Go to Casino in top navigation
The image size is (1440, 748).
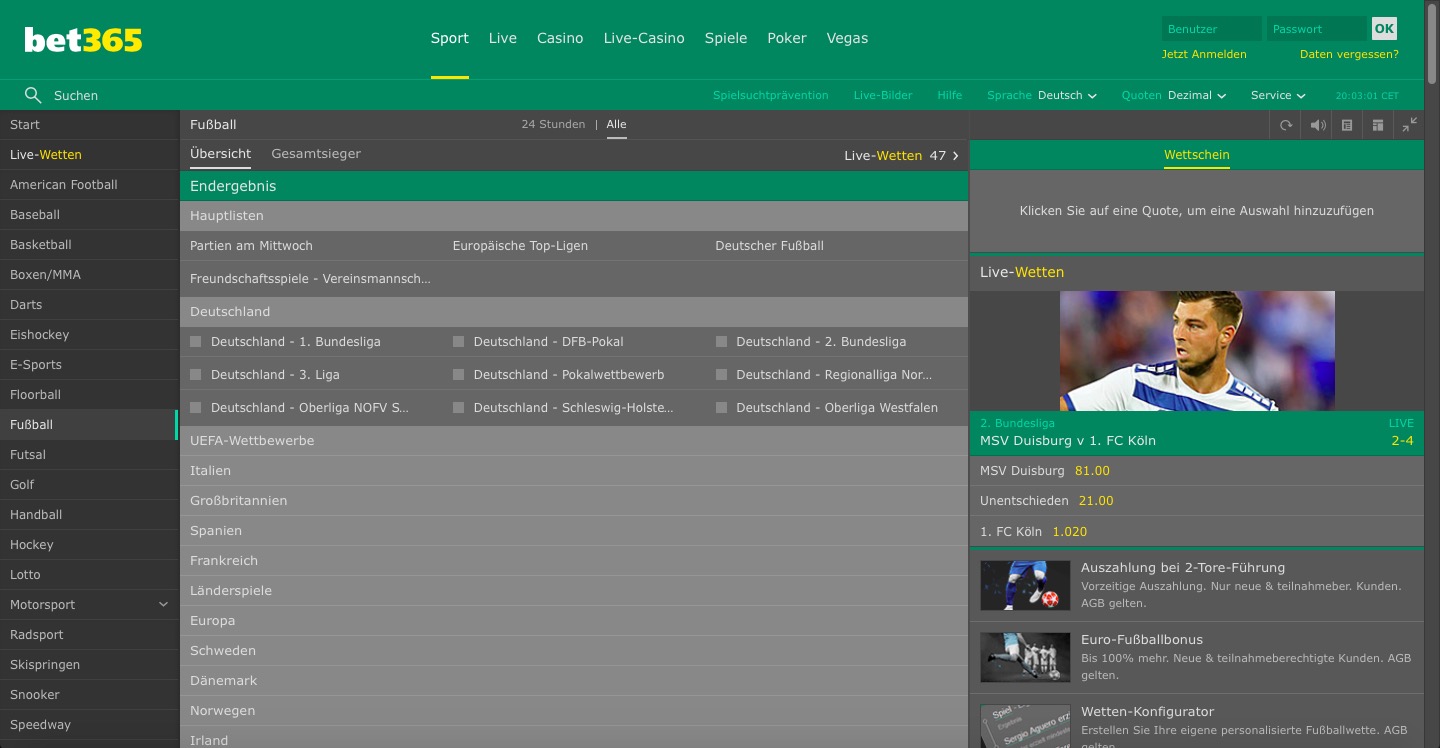560,38
